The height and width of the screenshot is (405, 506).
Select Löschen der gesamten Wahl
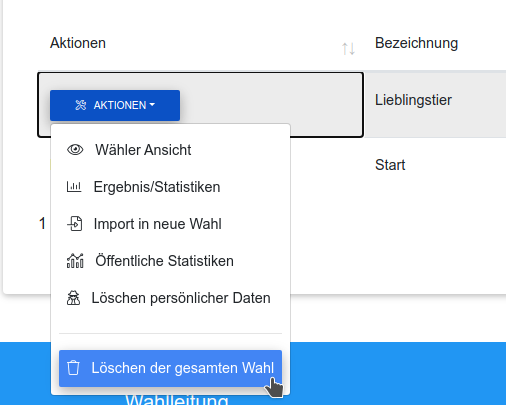click(x=170, y=368)
